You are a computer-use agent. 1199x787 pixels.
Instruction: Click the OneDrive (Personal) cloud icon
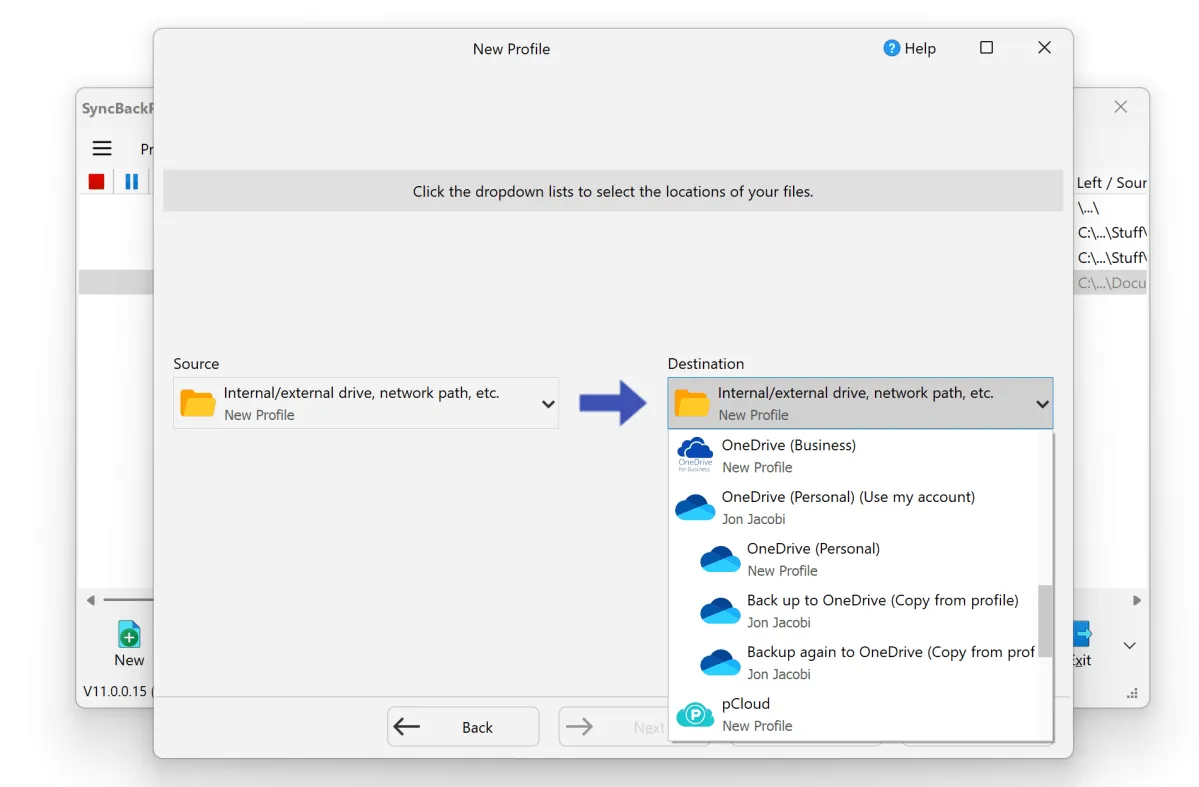pos(720,558)
